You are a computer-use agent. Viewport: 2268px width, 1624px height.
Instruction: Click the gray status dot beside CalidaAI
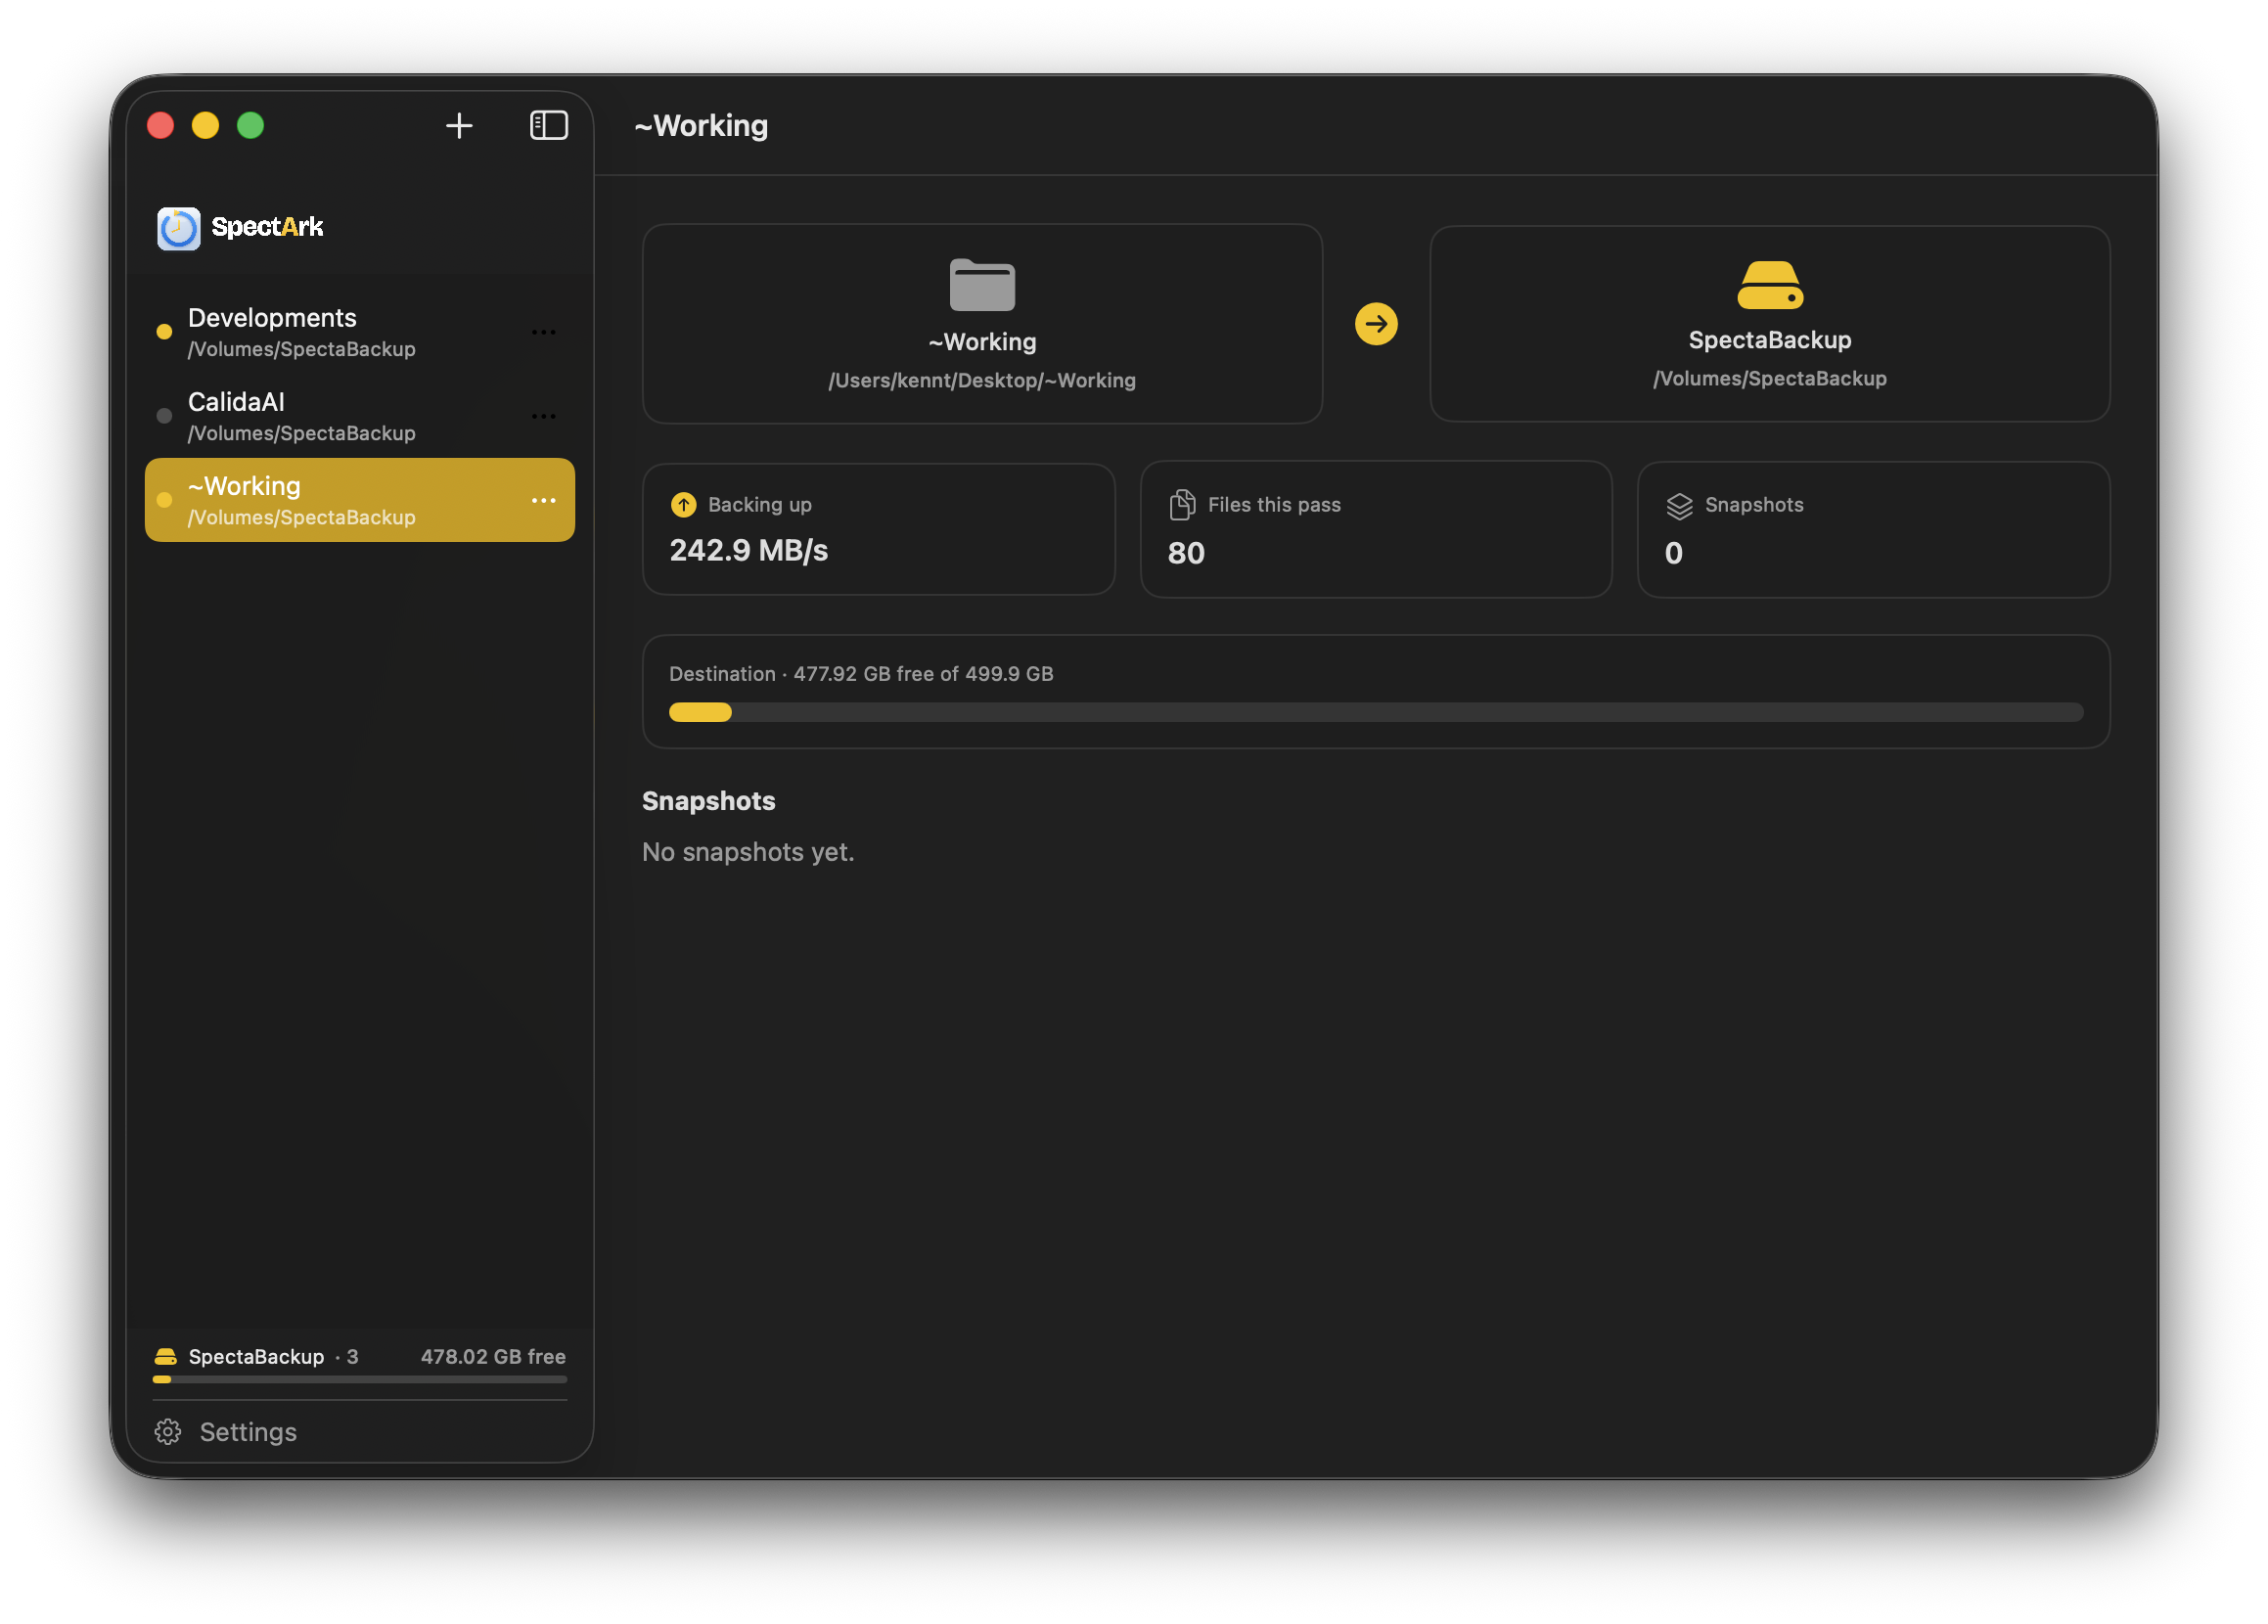point(165,416)
